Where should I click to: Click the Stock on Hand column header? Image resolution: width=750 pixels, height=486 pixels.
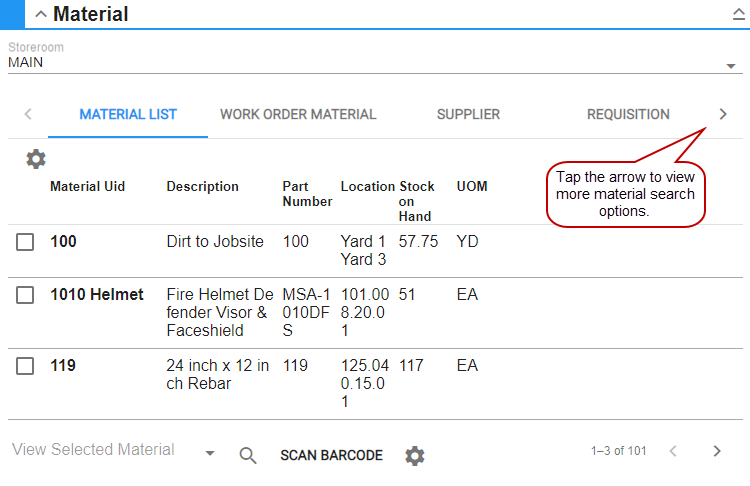[417, 201]
